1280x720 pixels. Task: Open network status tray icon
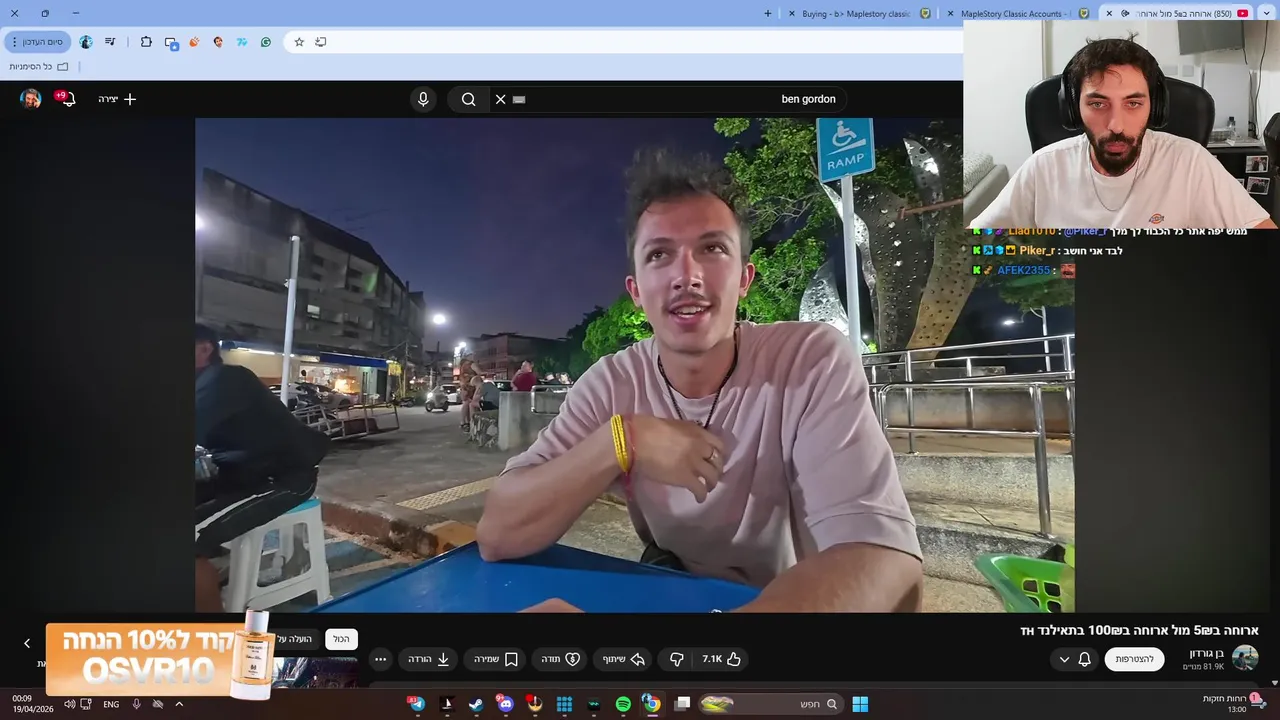pyautogui.click(x=86, y=704)
